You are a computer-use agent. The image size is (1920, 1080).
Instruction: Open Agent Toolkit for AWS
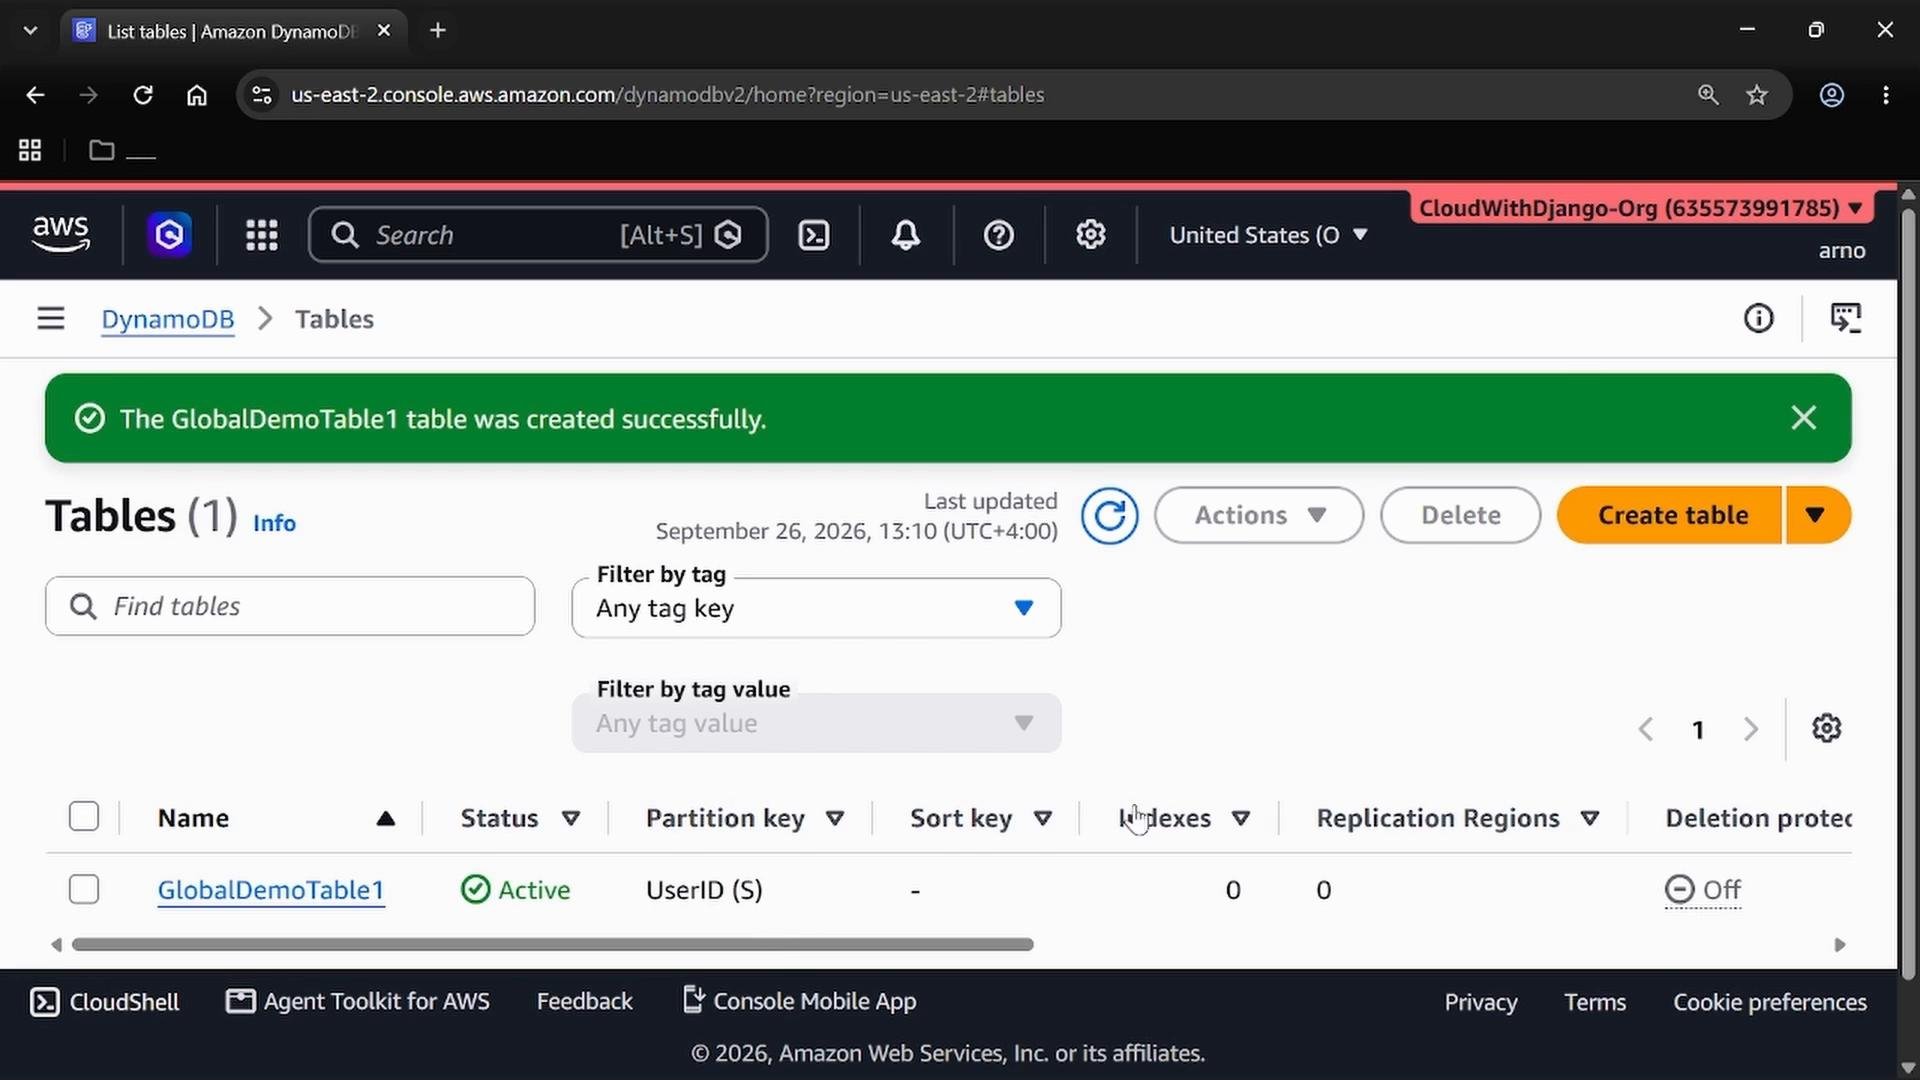pyautogui.click(x=358, y=1002)
